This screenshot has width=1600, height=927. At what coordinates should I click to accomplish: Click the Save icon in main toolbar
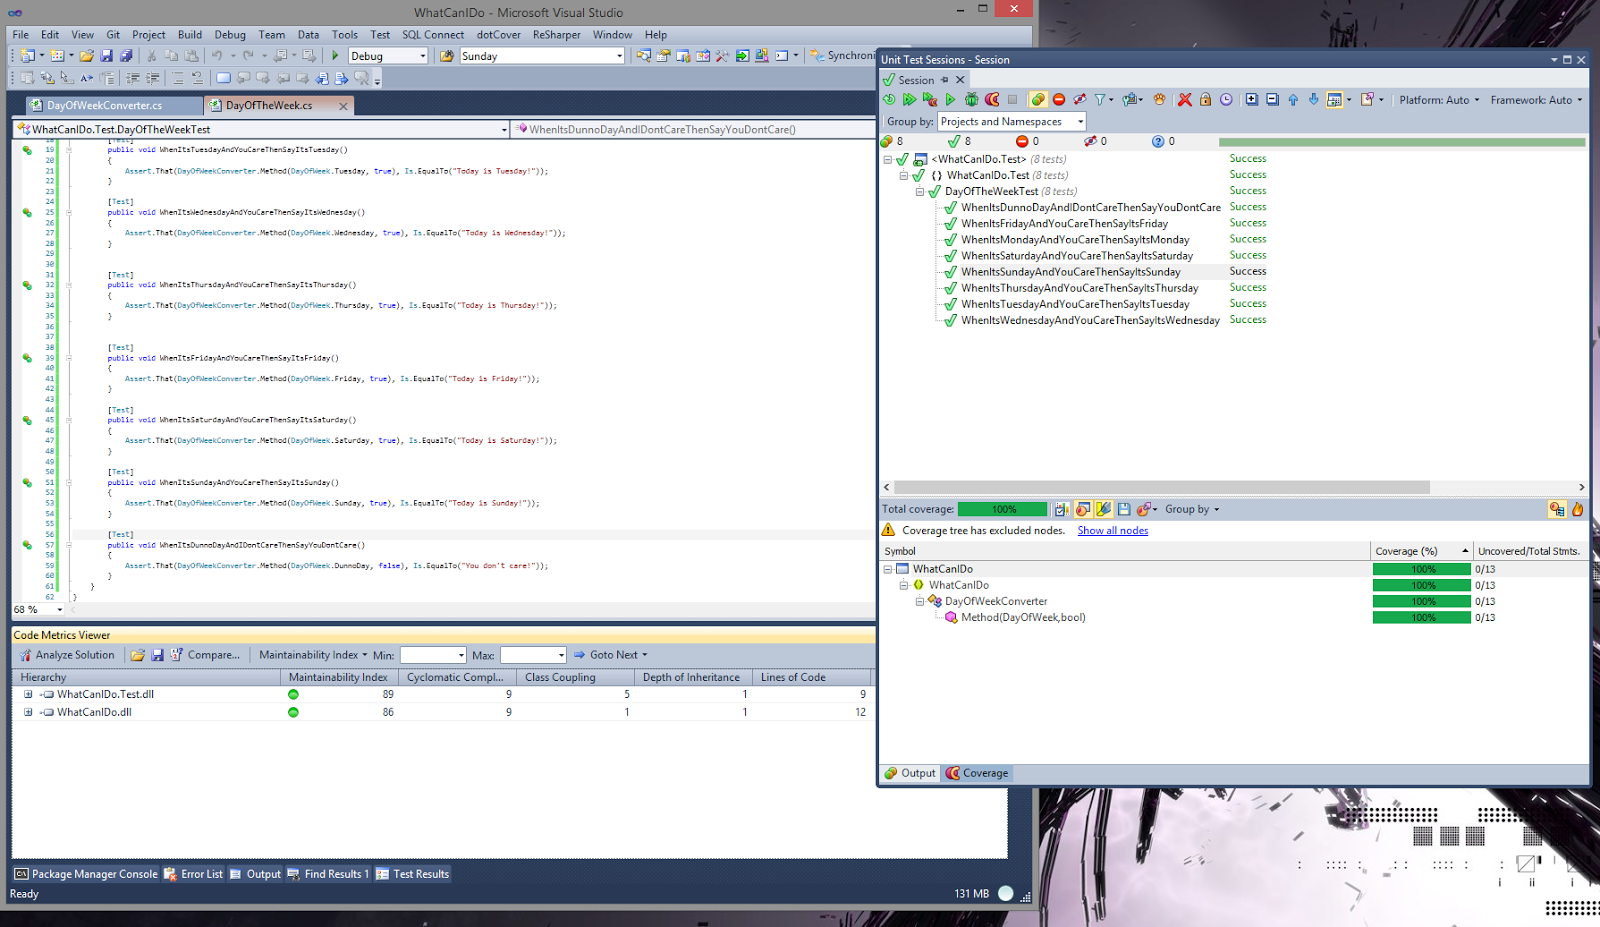[x=107, y=56]
